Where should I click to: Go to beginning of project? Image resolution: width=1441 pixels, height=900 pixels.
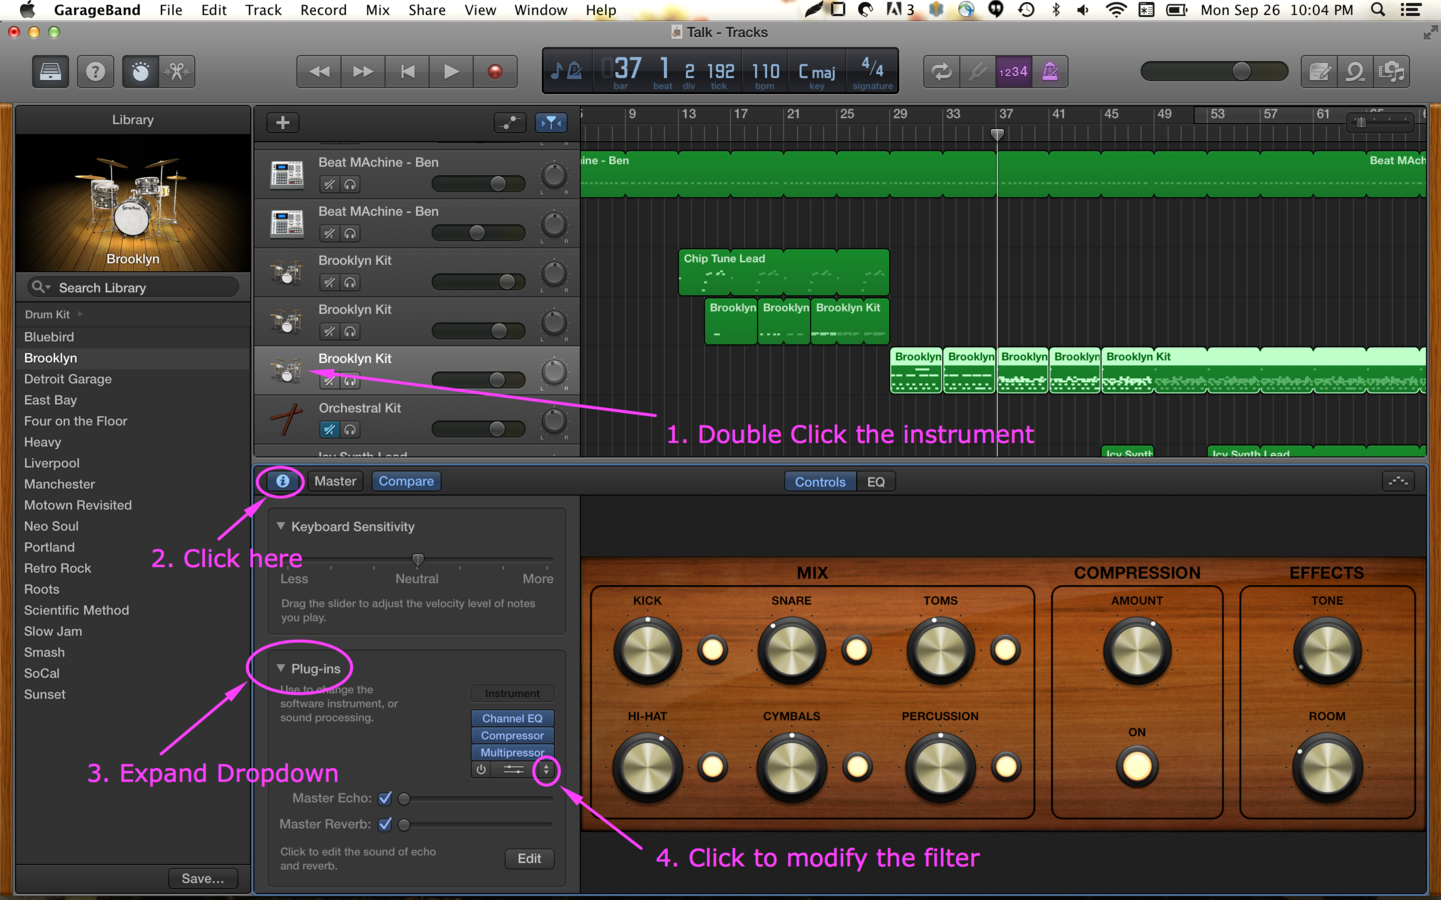click(407, 72)
